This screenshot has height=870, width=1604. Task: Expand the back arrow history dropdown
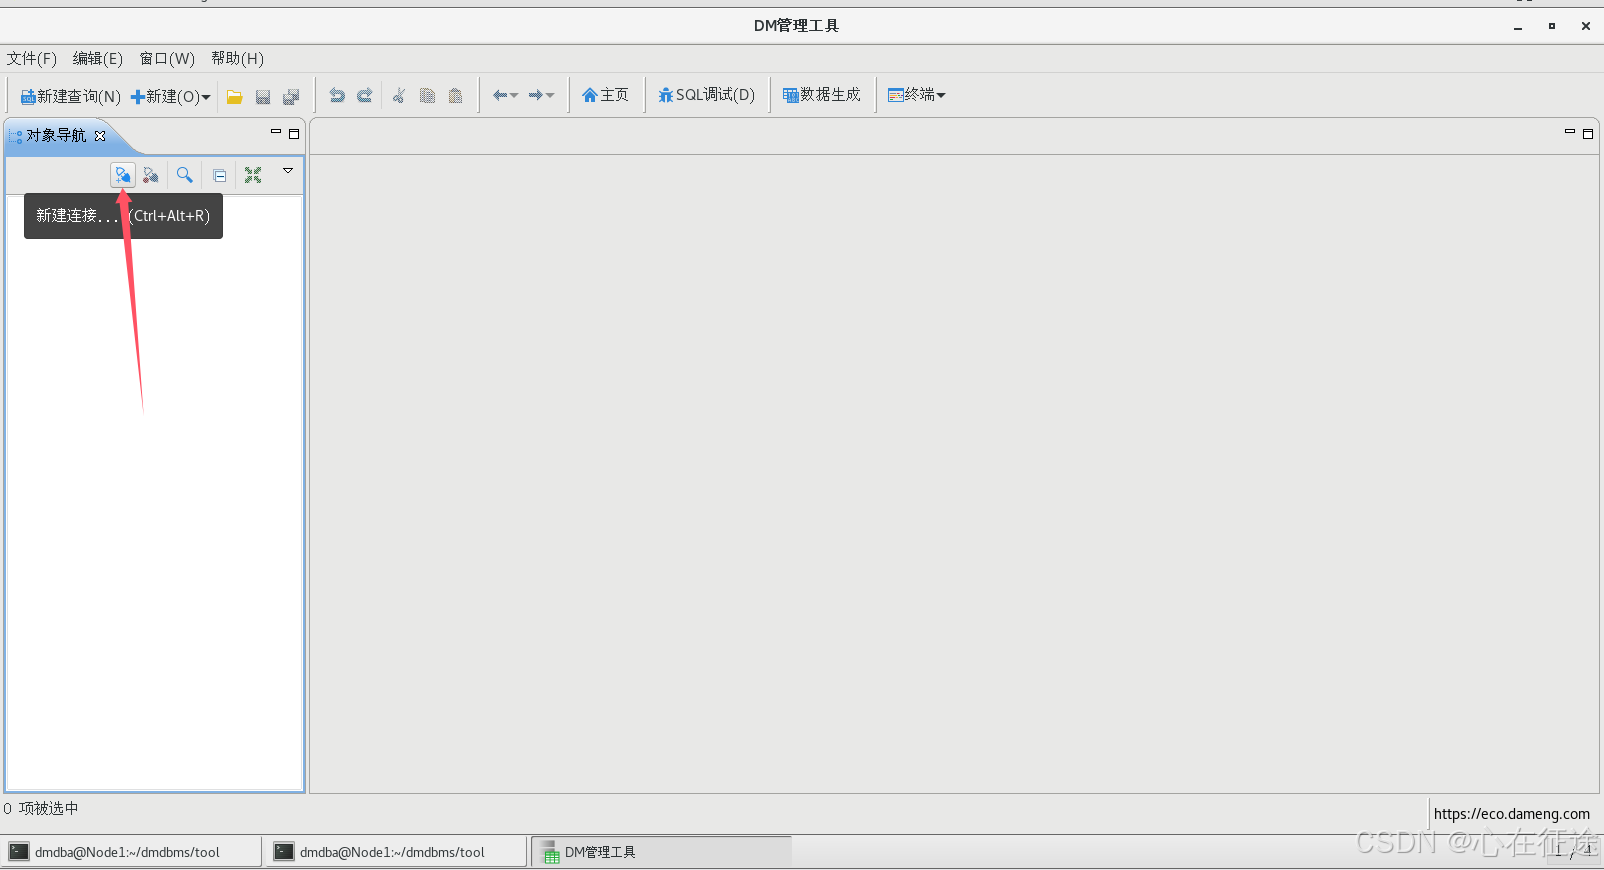pos(514,95)
